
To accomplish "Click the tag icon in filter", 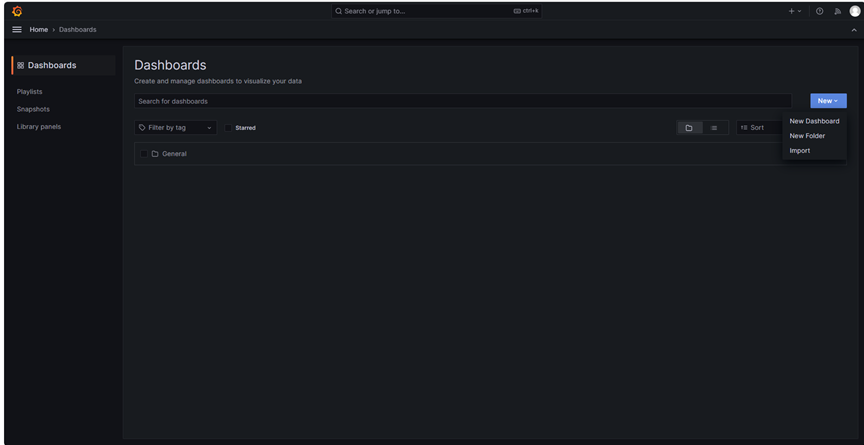I will (x=142, y=128).
